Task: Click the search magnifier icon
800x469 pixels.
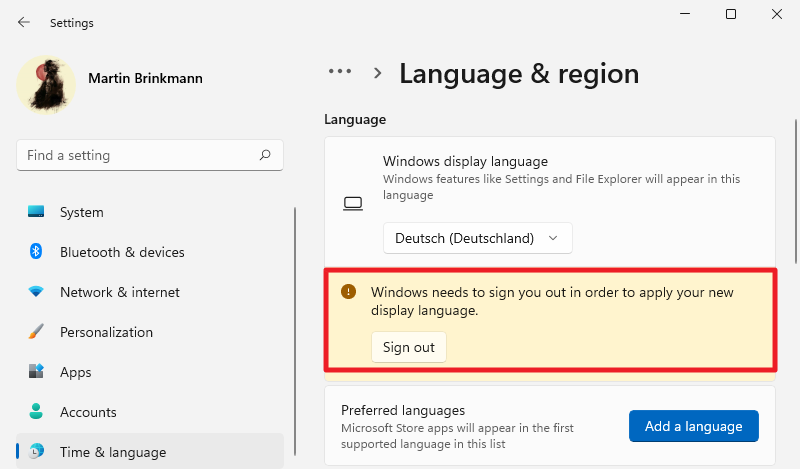Action: [x=265, y=155]
